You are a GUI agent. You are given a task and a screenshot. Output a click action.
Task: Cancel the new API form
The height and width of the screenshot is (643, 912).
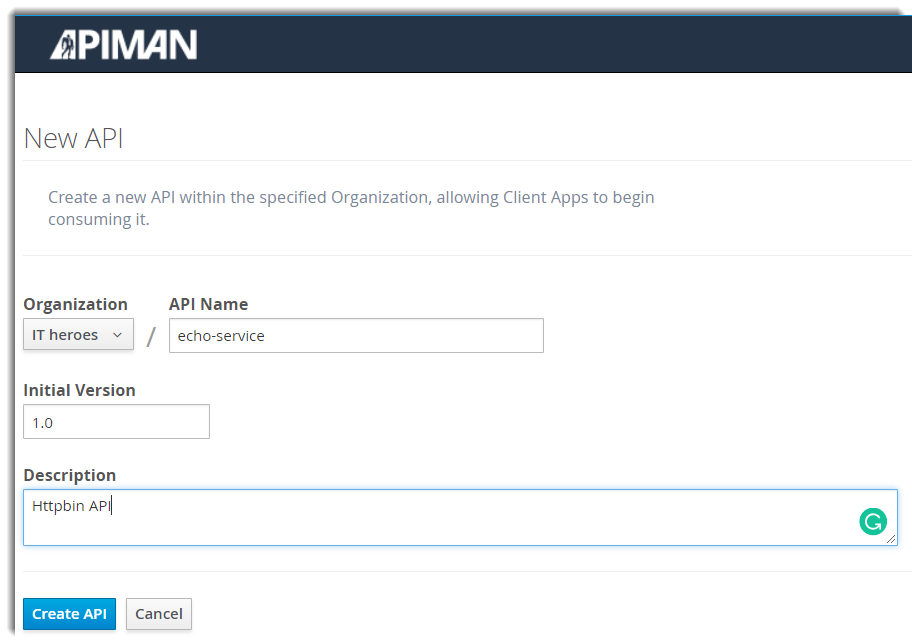pos(159,614)
